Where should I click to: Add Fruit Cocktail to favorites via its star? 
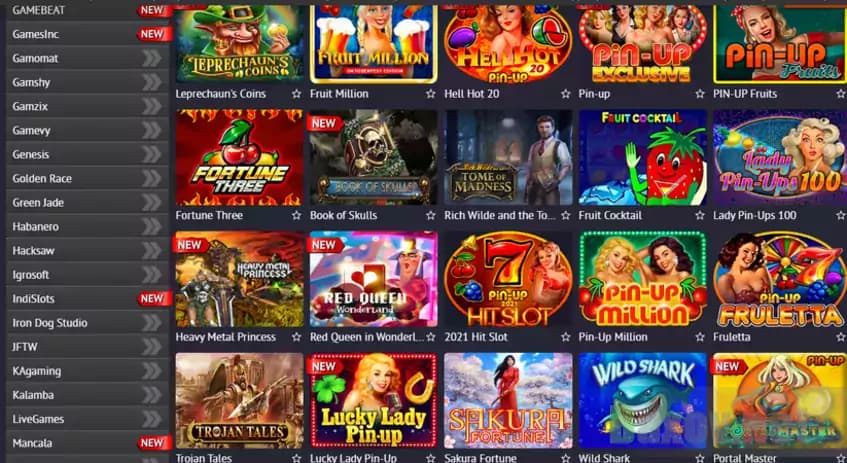[x=700, y=216]
